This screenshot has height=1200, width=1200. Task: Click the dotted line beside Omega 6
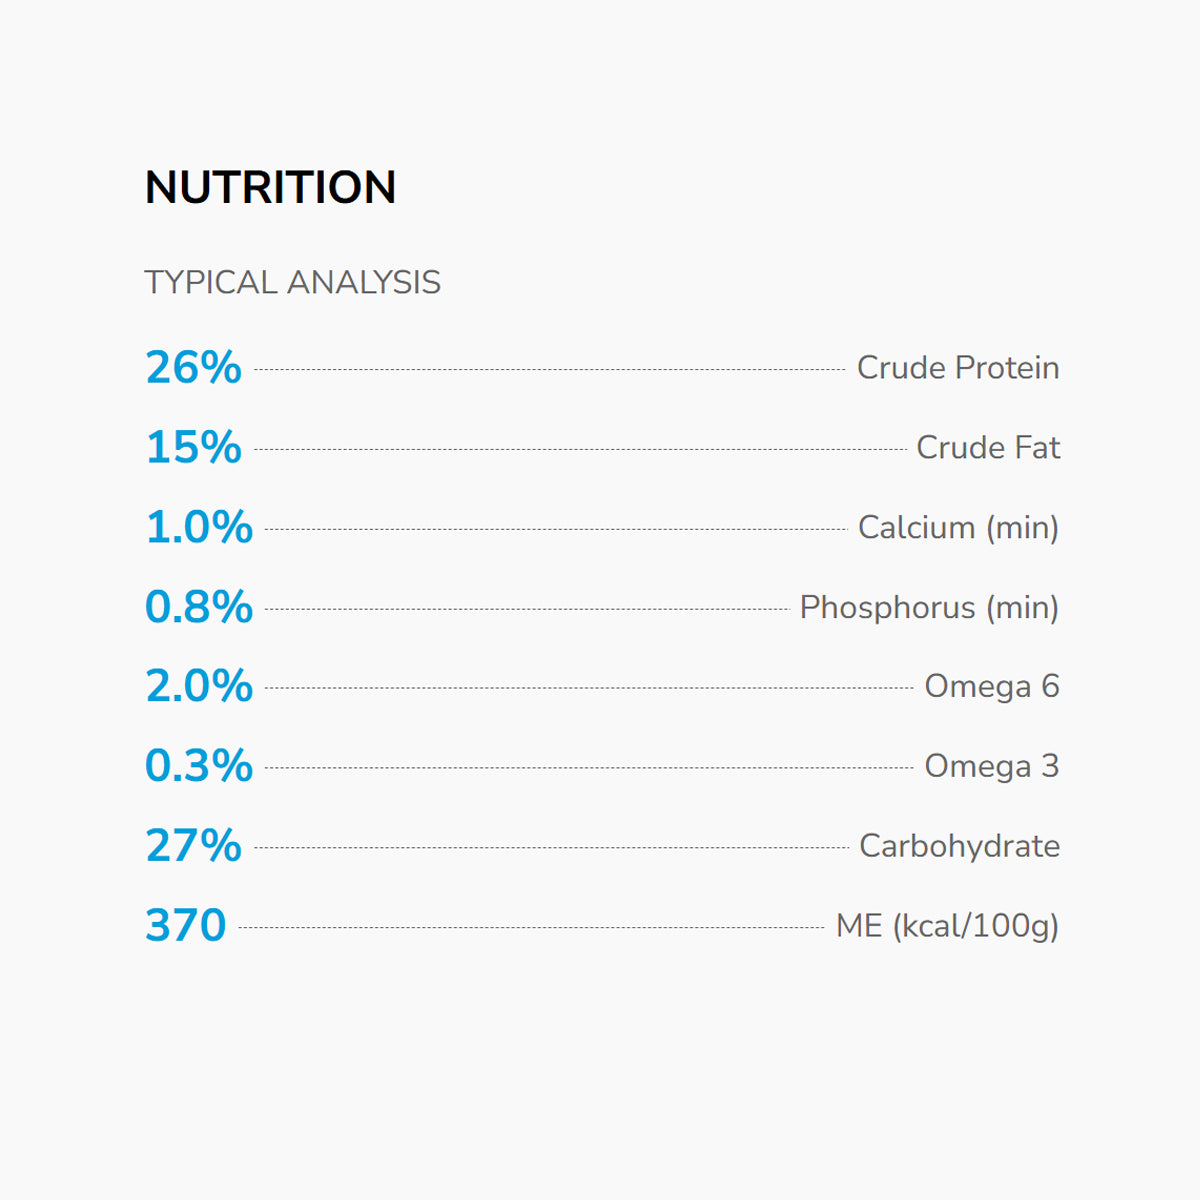tap(589, 688)
